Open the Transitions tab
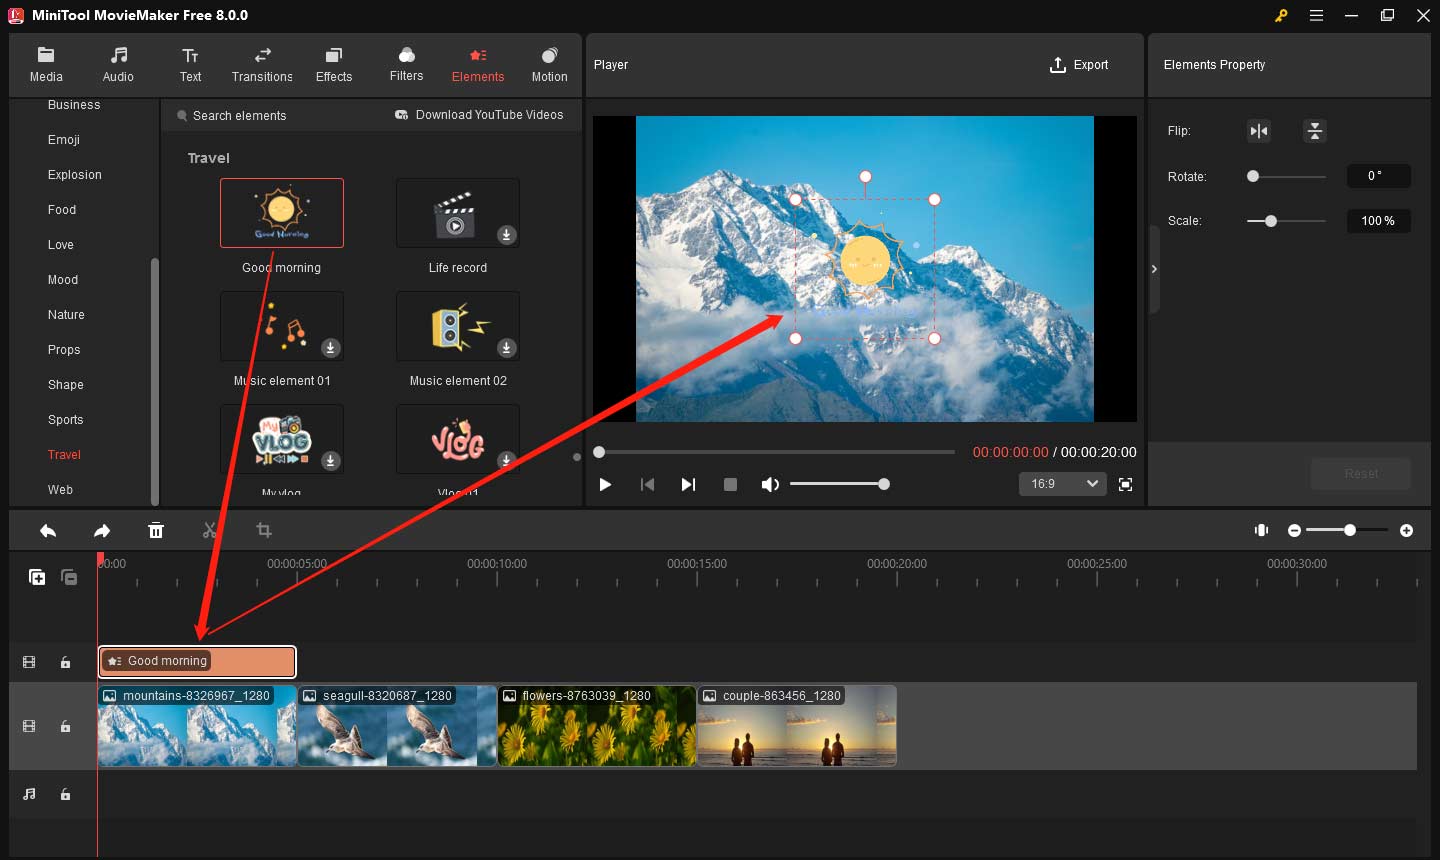1440x860 pixels. [x=262, y=65]
